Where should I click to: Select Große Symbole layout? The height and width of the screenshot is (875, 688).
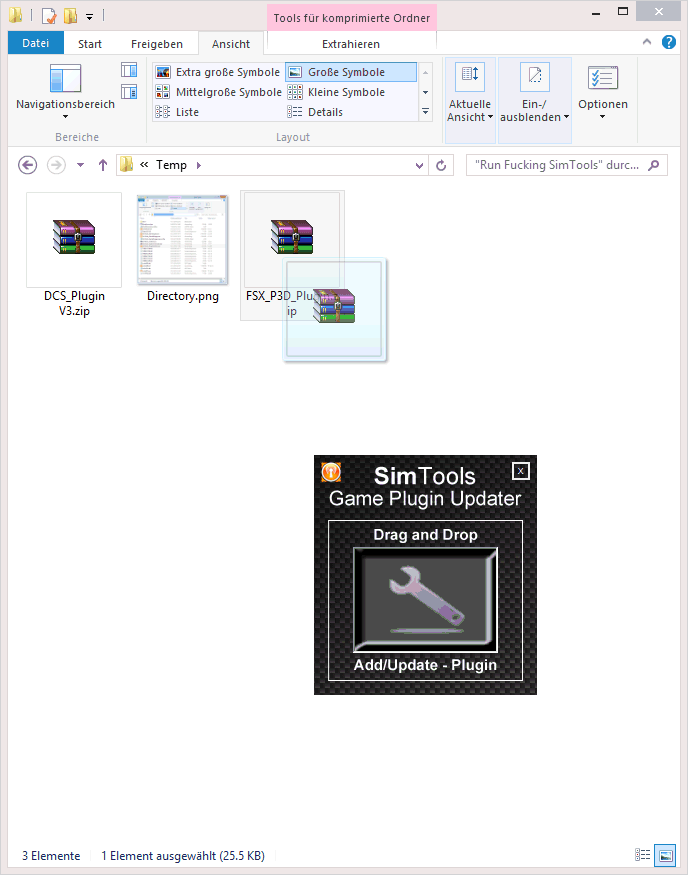coord(351,72)
